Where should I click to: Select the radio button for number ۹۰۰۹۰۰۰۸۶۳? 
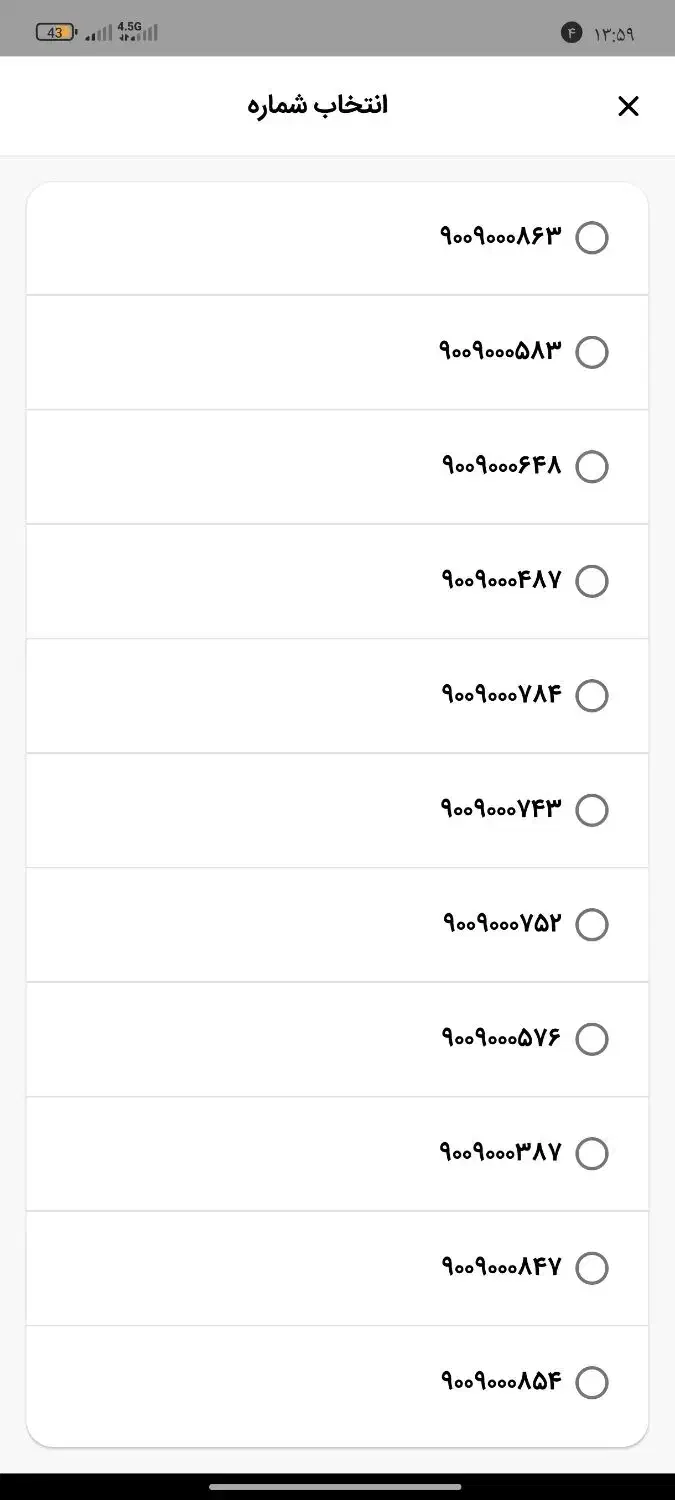pos(592,238)
